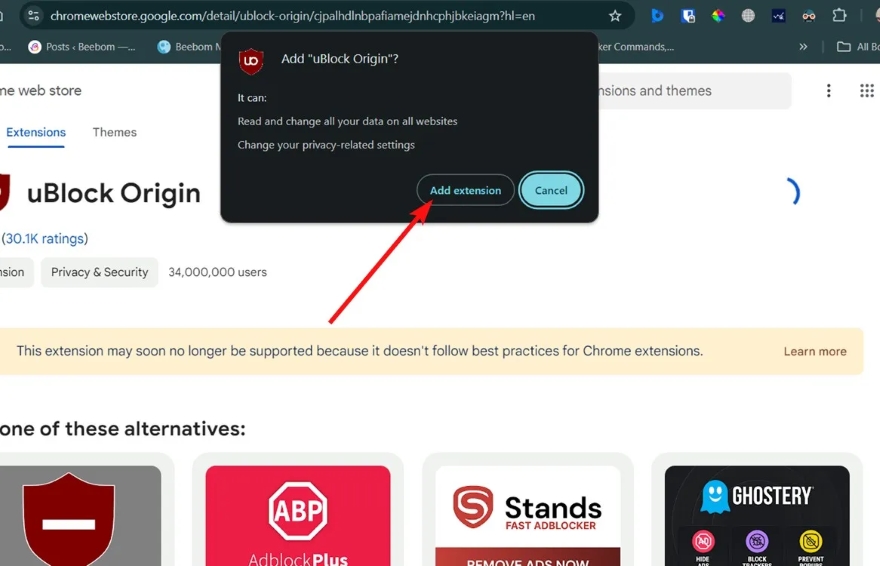The height and width of the screenshot is (566, 880).
Task: Open the Stands Fast Adblocker card
Action: (x=528, y=515)
